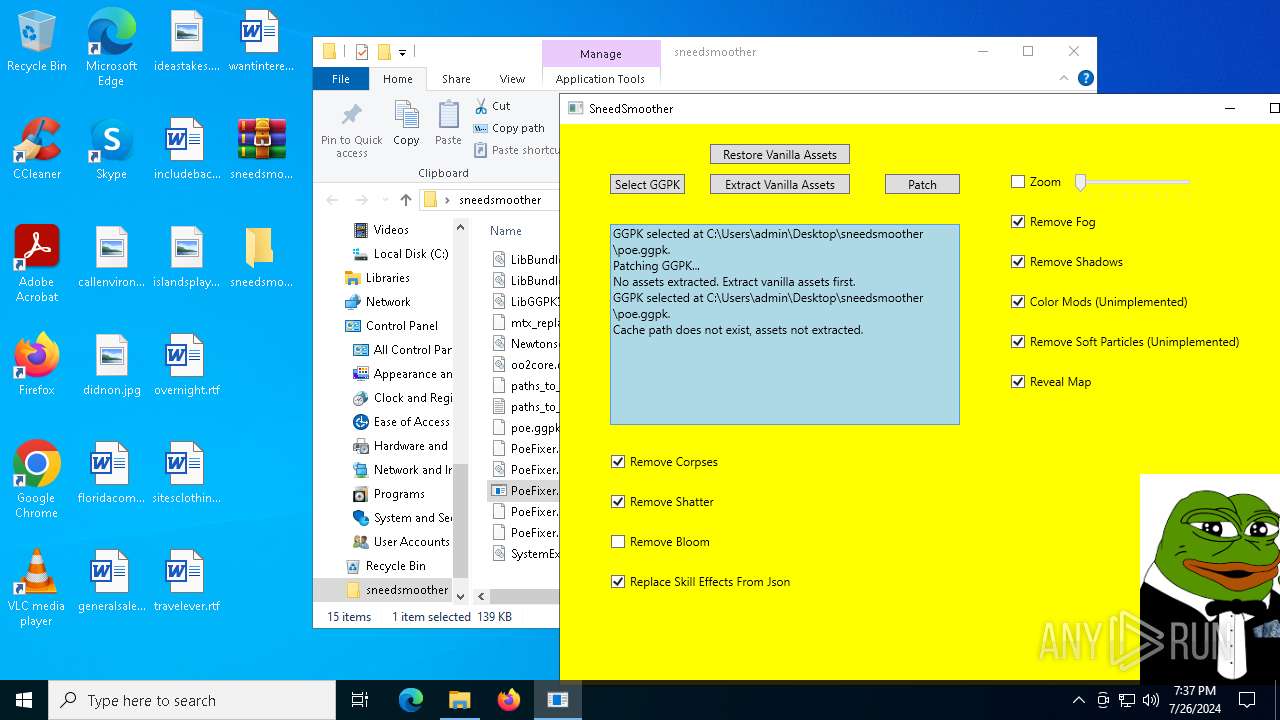The height and width of the screenshot is (720, 1280).
Task: Click the Select GGPK button
Action: (647, 184)
